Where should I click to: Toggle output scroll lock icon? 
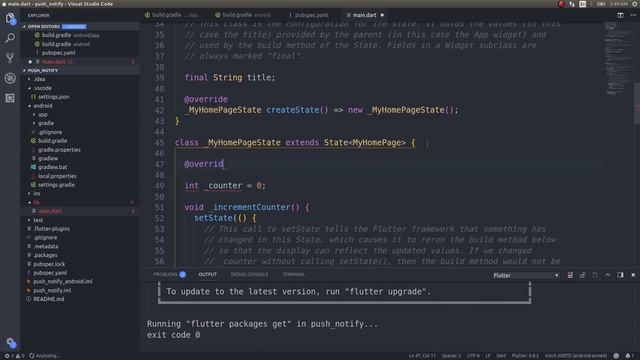[x=582, y=275]
